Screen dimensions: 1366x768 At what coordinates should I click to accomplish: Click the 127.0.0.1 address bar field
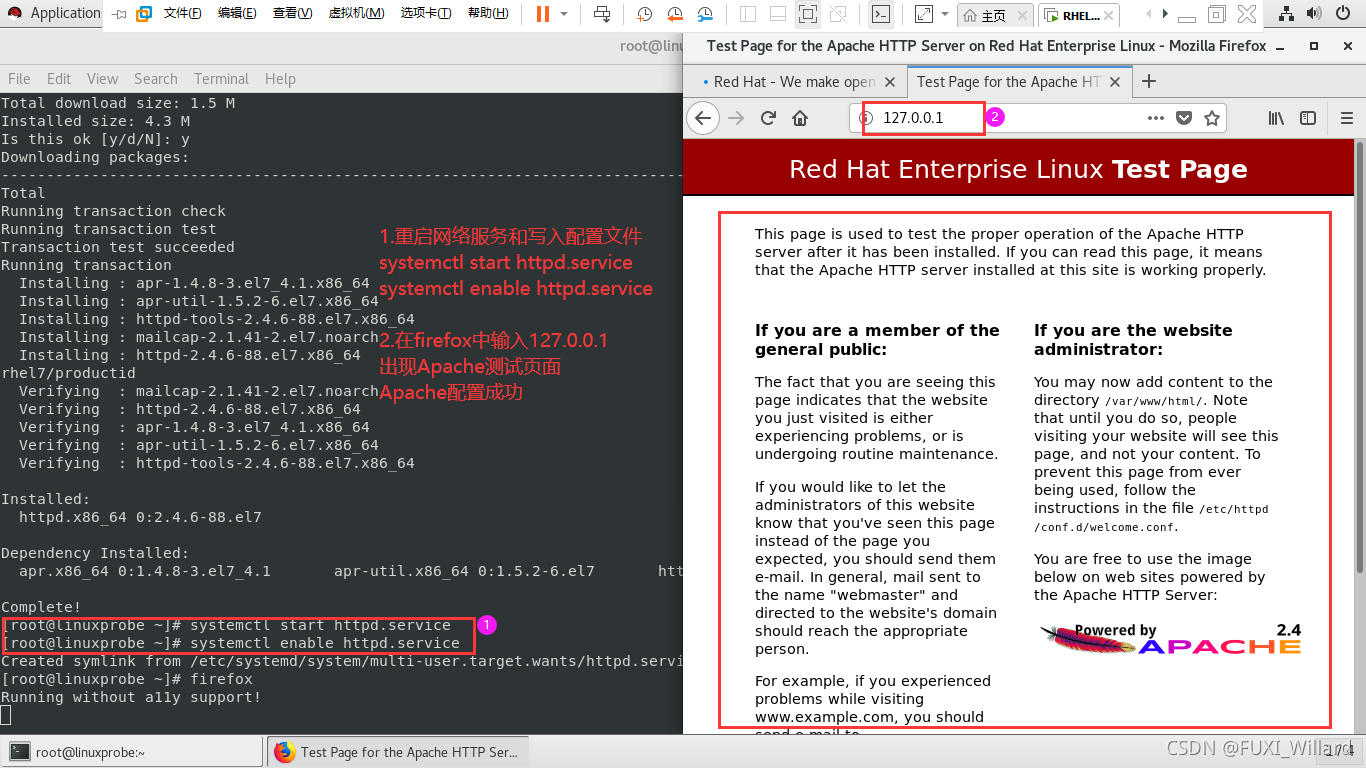pos(1037,118)
